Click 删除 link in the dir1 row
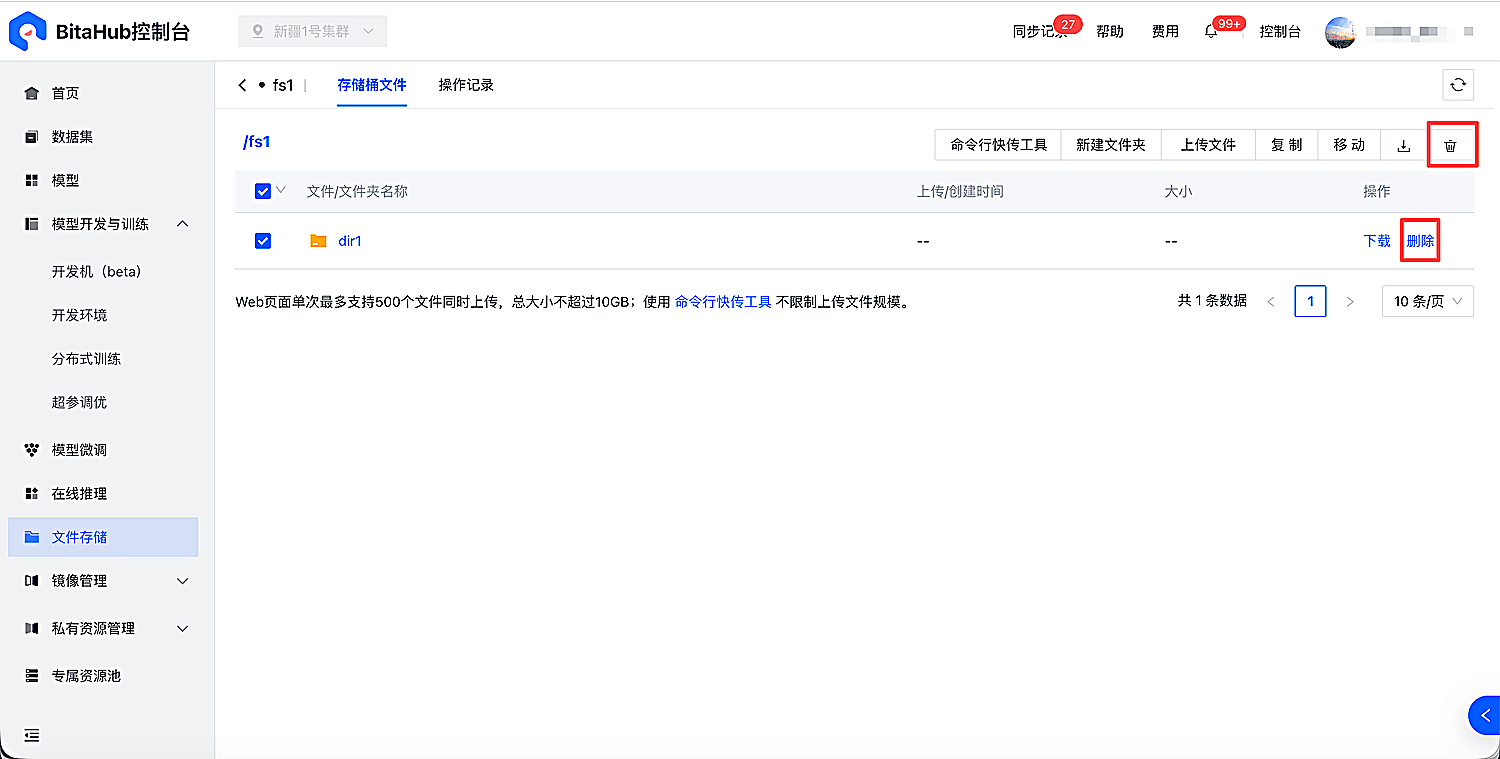 (x=1420, y=241)
